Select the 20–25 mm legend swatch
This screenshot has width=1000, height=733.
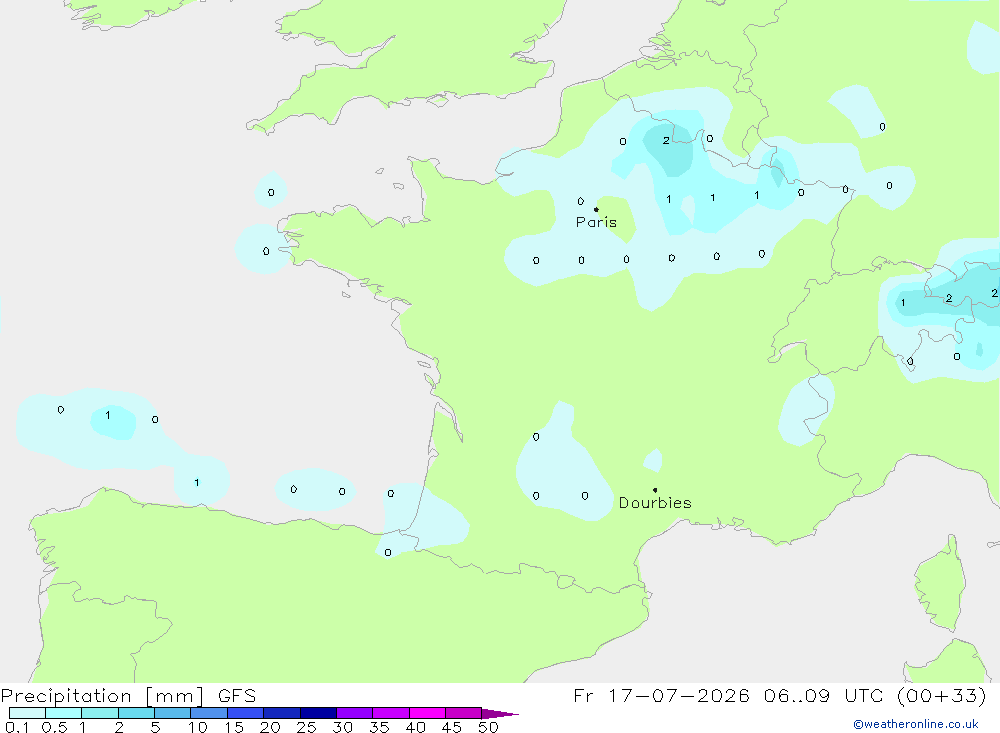coord(282,713)
